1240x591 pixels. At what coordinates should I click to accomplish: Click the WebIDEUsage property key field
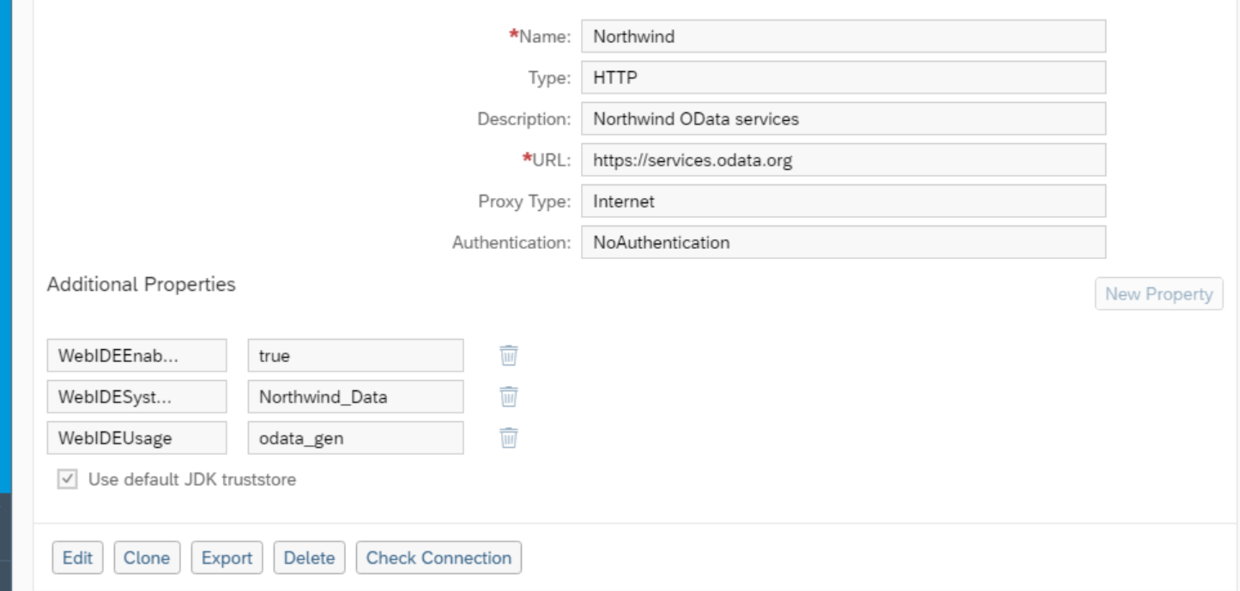[137, 438]
